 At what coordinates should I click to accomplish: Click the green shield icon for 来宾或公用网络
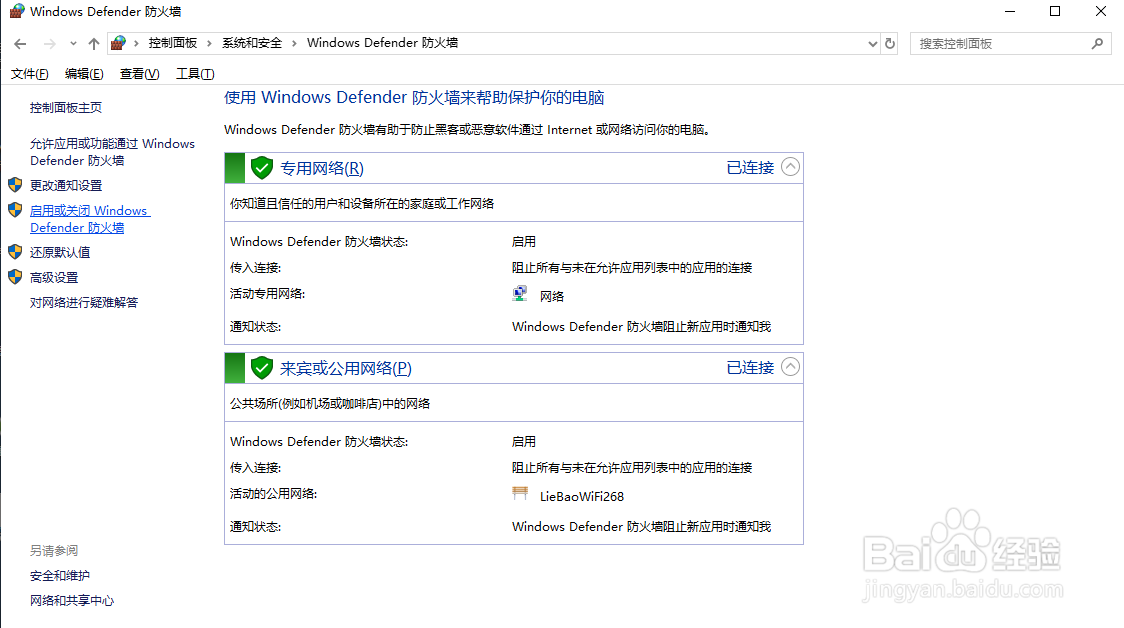click(x=261, y=367)
